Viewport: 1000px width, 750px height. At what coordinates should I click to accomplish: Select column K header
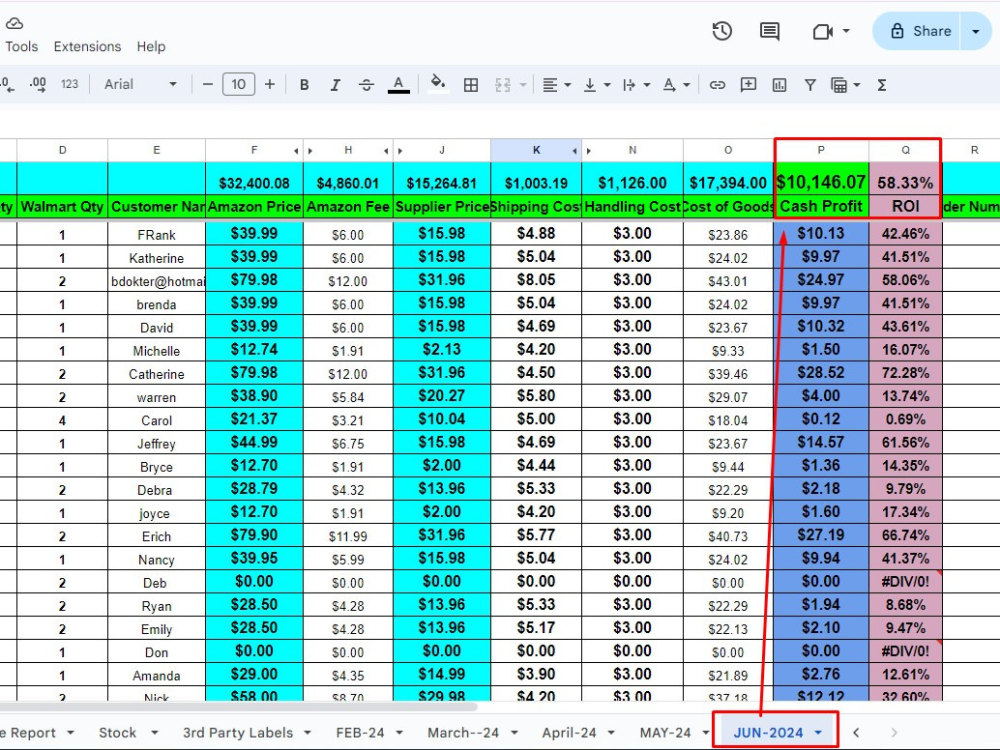pyautogui.click(x=536, y=150)
